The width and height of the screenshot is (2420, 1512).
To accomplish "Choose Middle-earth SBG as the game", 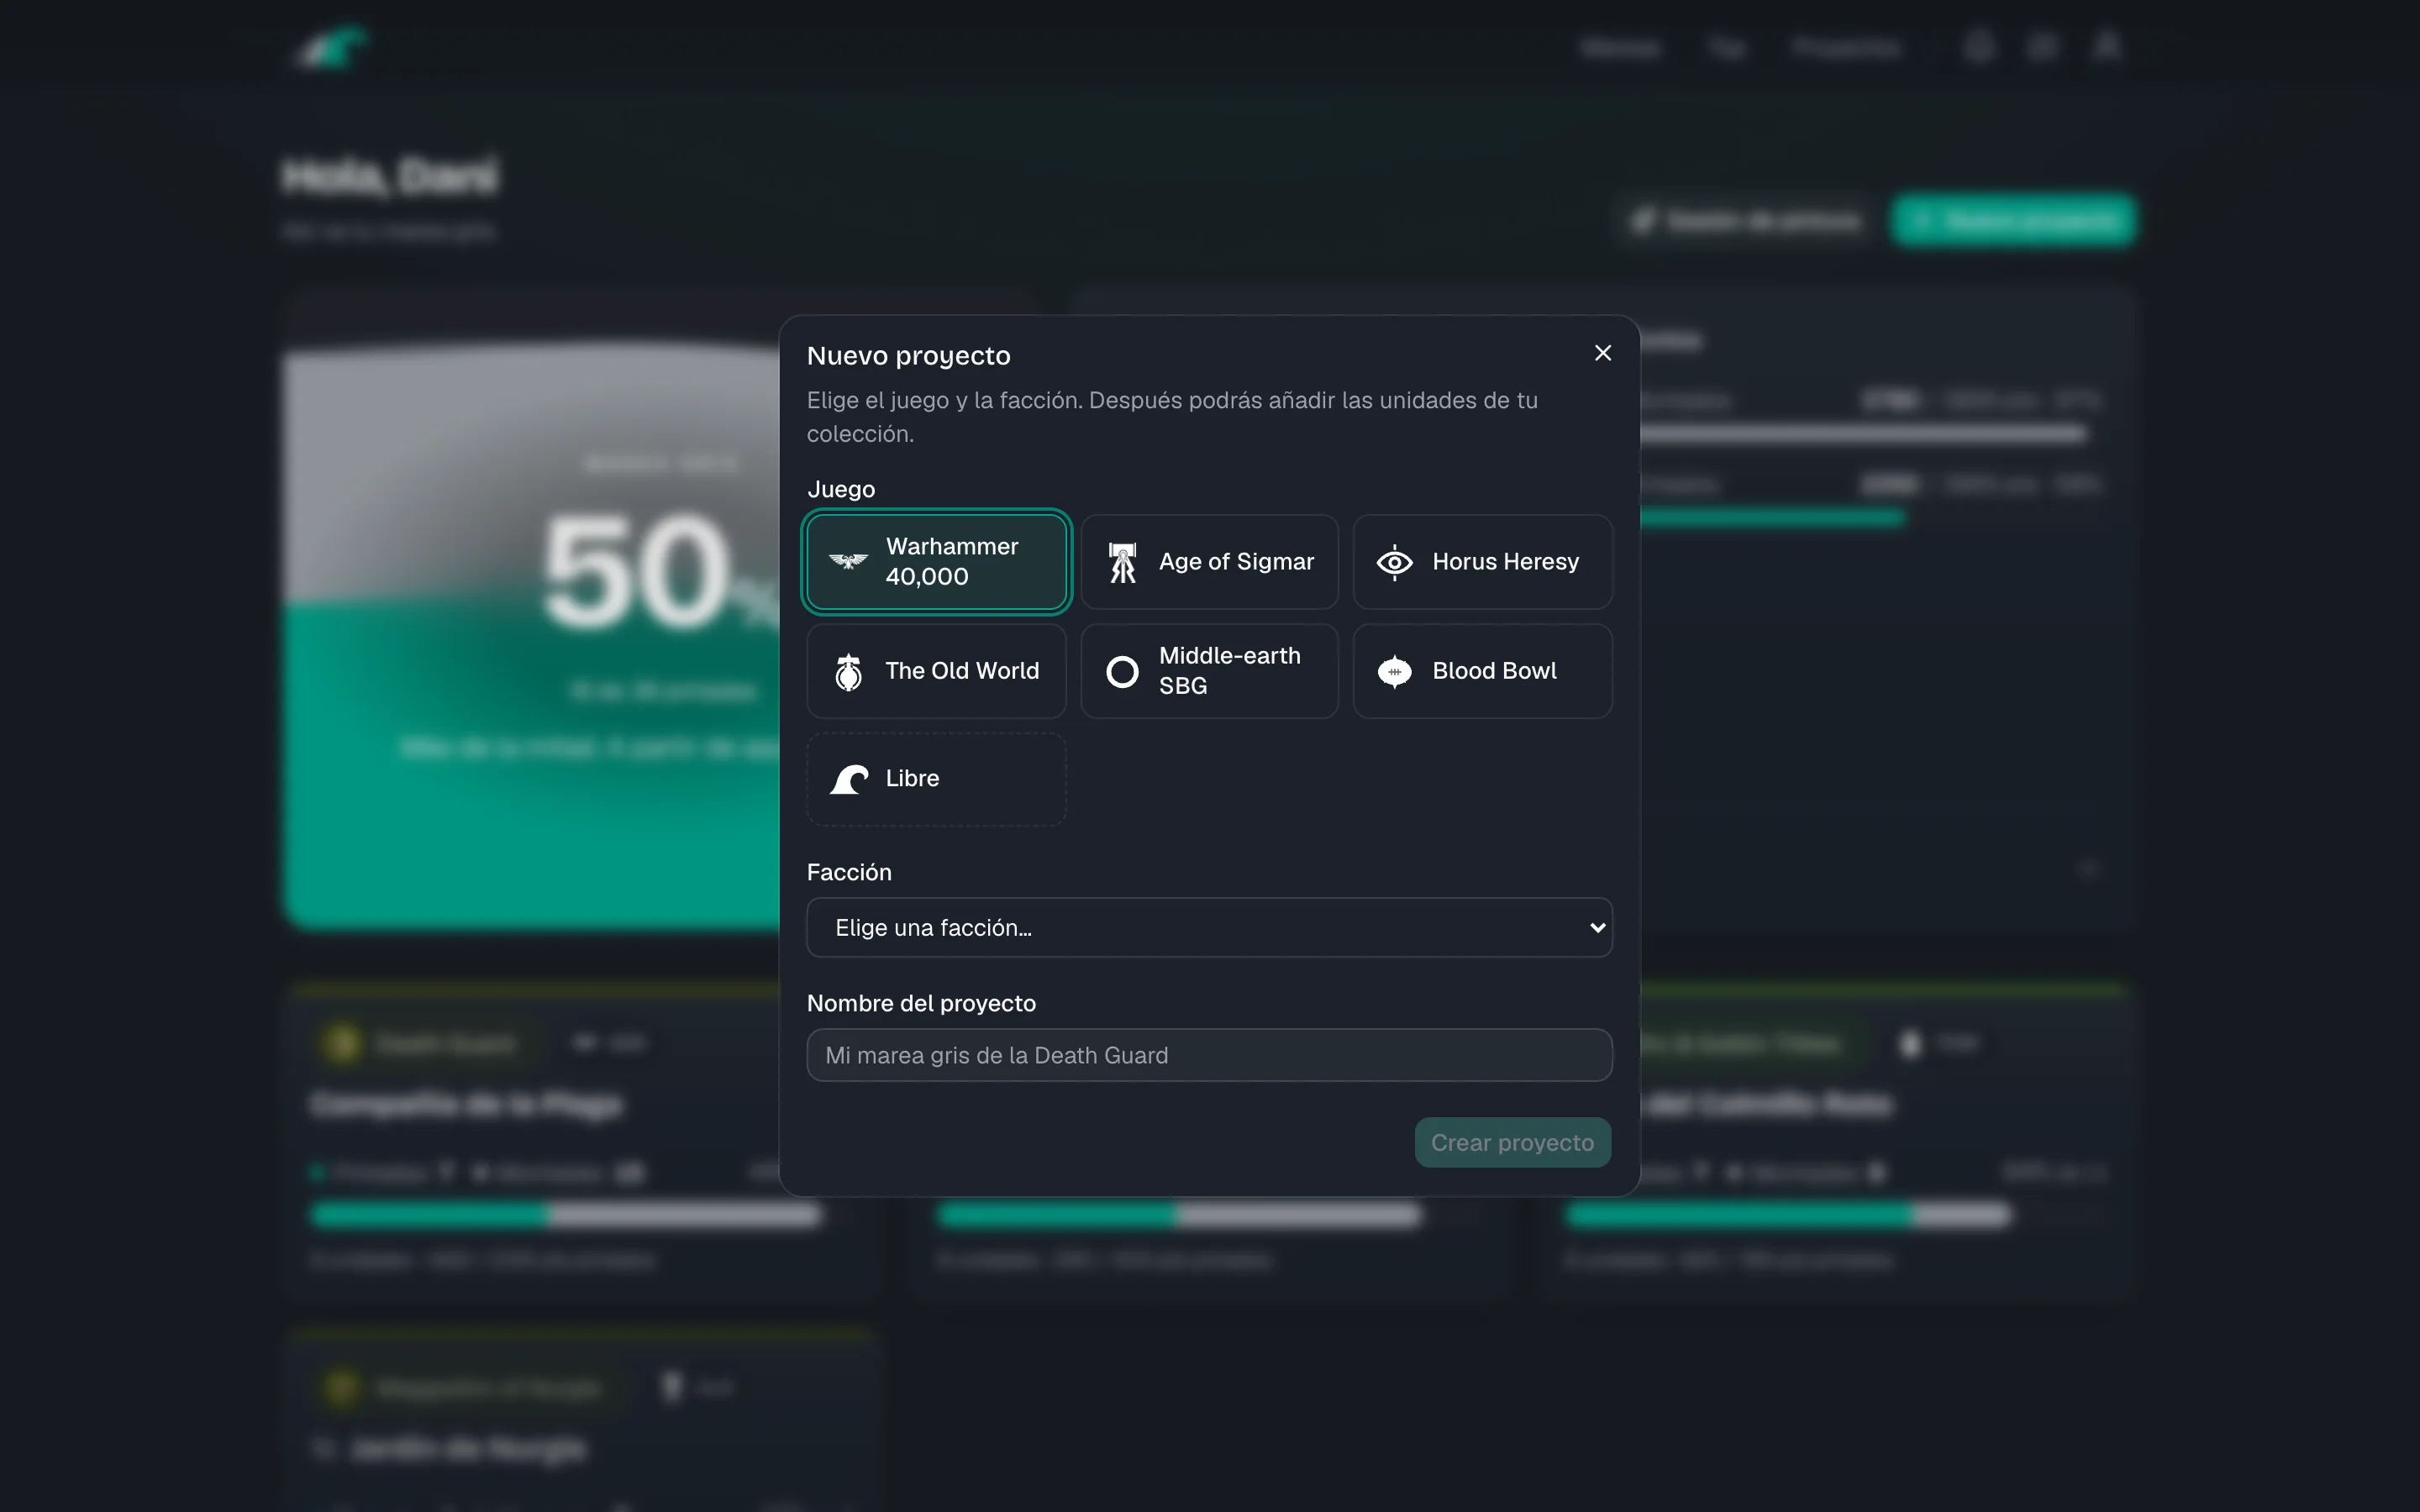I will click(1209, 671).
